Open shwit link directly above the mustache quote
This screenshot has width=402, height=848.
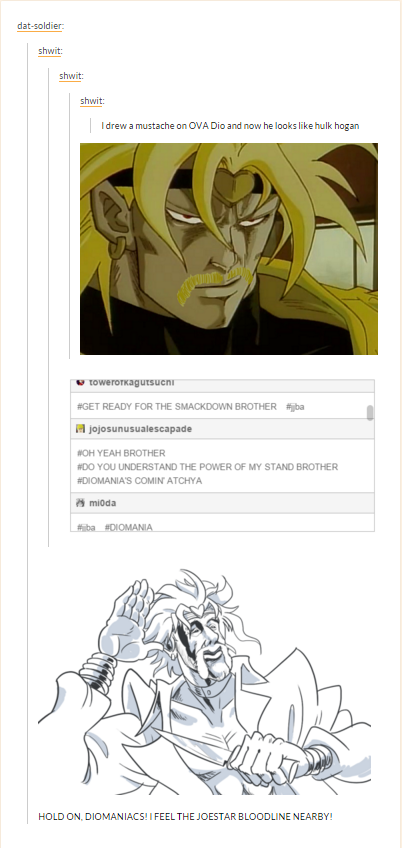(x=91, y=101)
